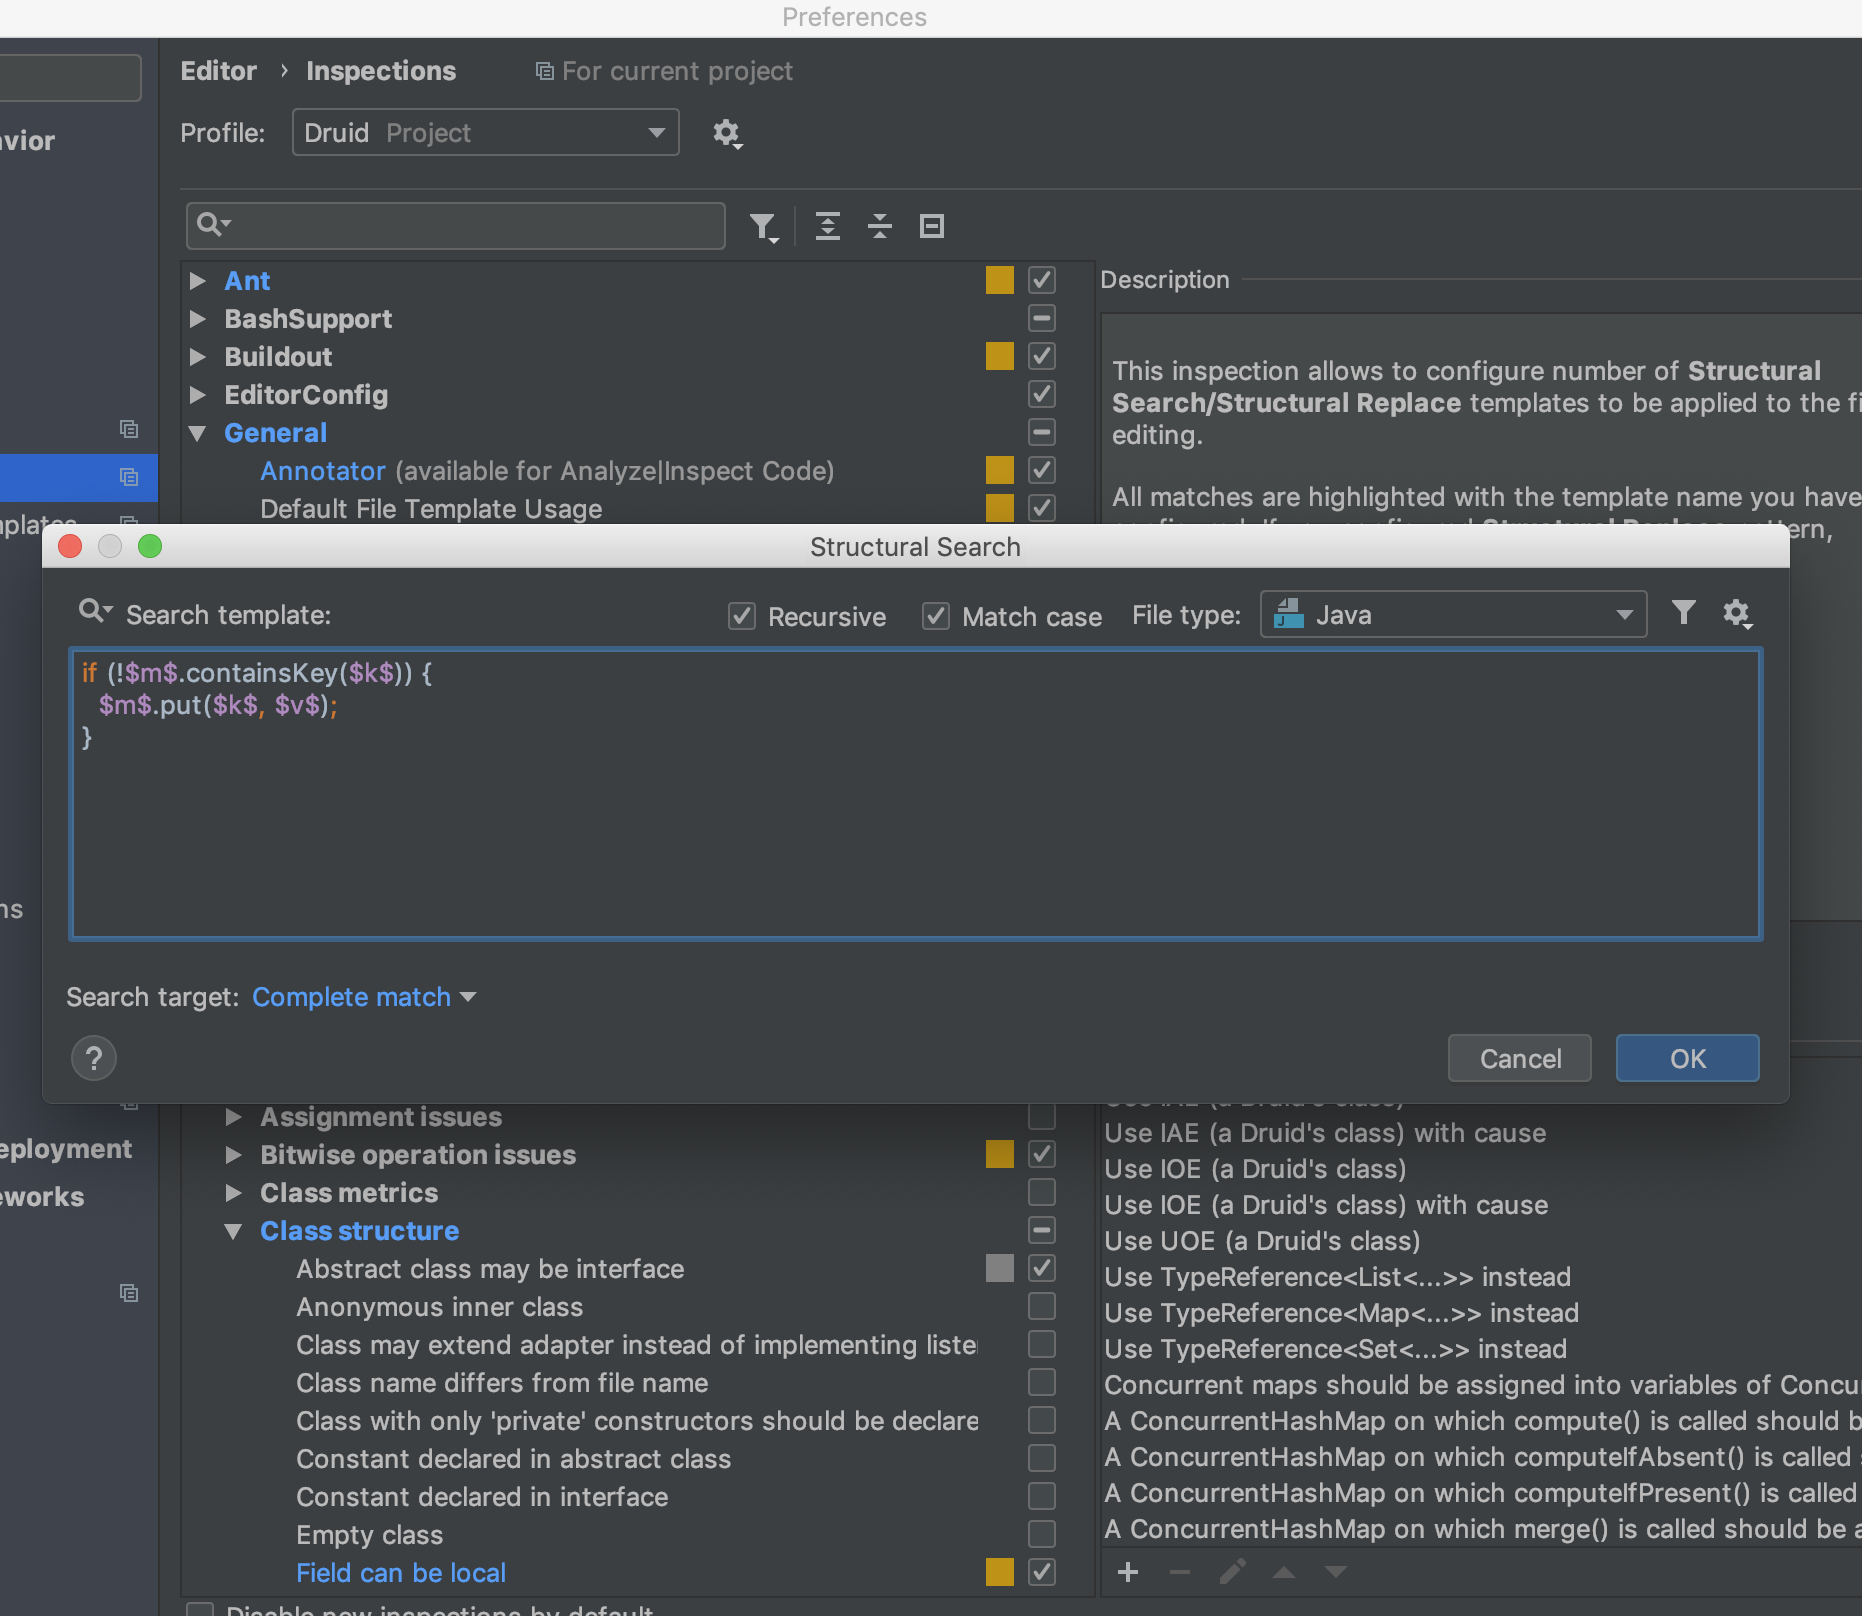Select Field can be local inspection
The image size is (1862, 1616).
[x=401, y=1573]
